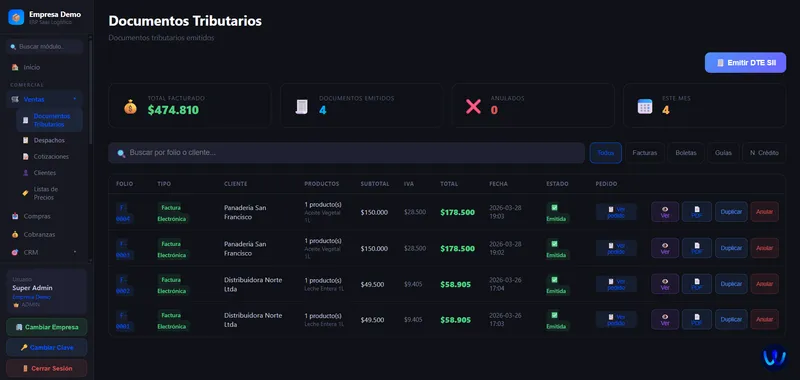This screenshot has height=380, width=800.
Task: Annul the 2026-03-26 17:03 invoice
Action: pos(764,319)
